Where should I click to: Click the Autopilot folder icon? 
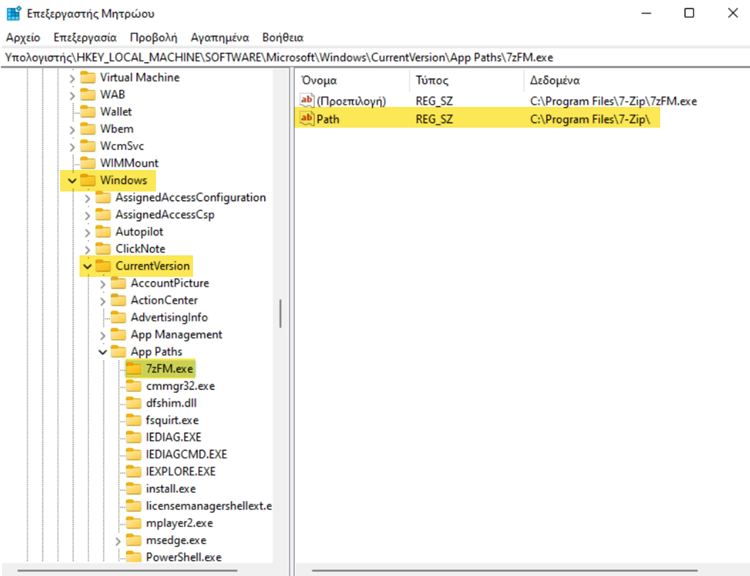(x=103, y=232)
